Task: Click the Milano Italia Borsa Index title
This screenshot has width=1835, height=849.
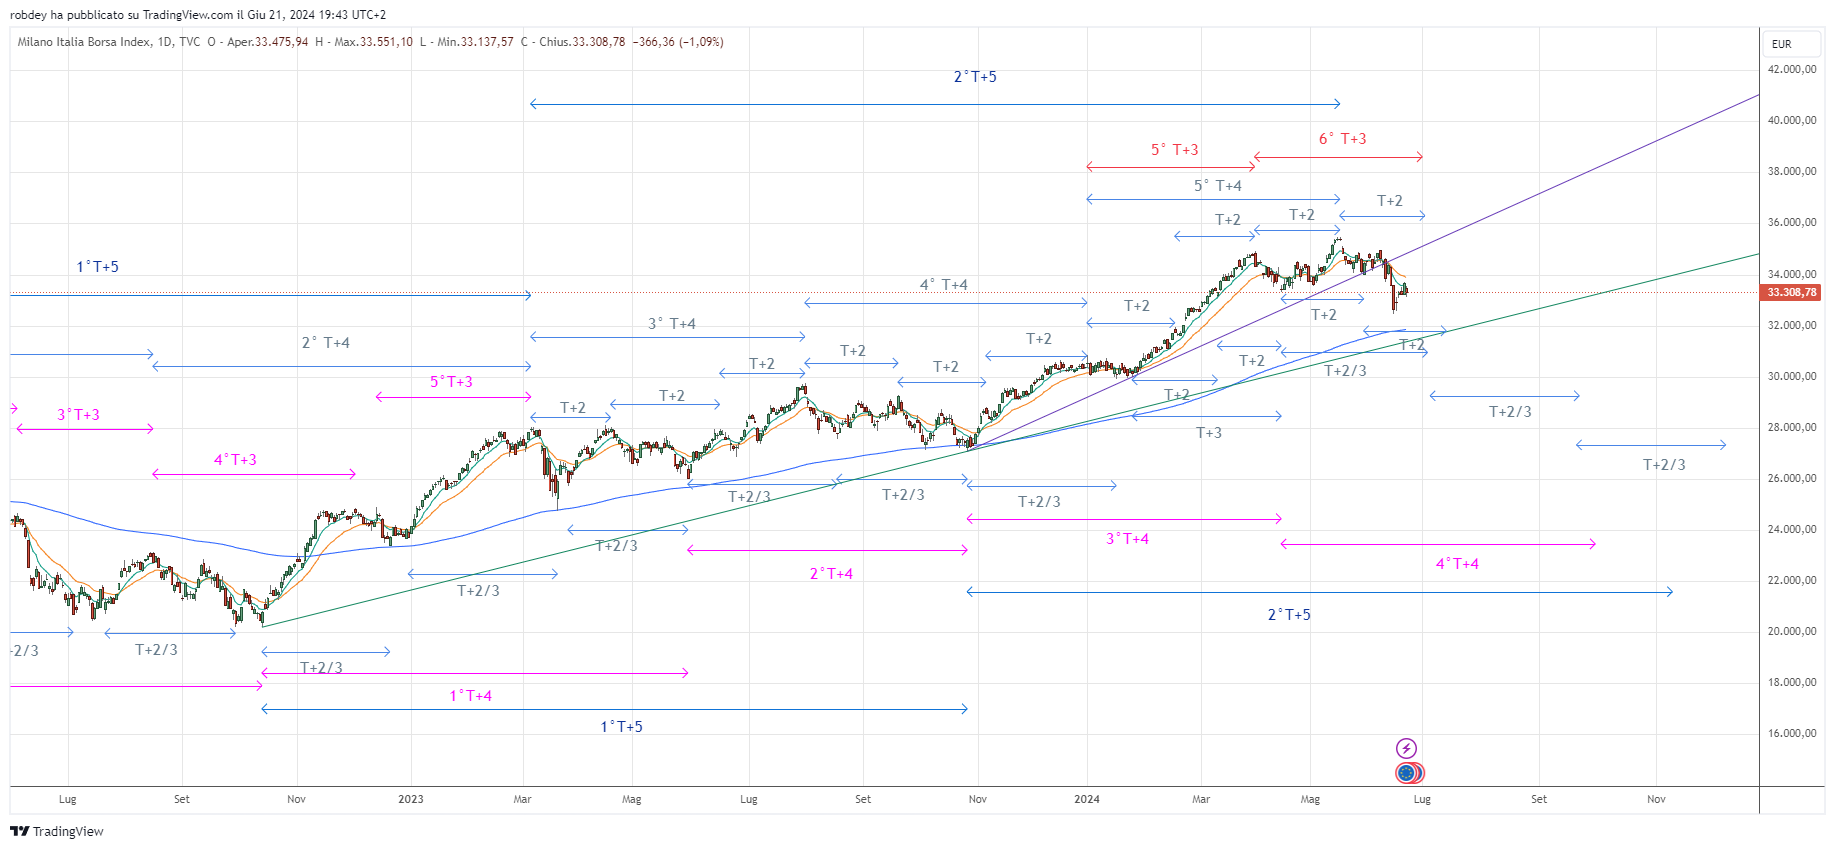Action: pyautogui.click(x=85, y=42)
